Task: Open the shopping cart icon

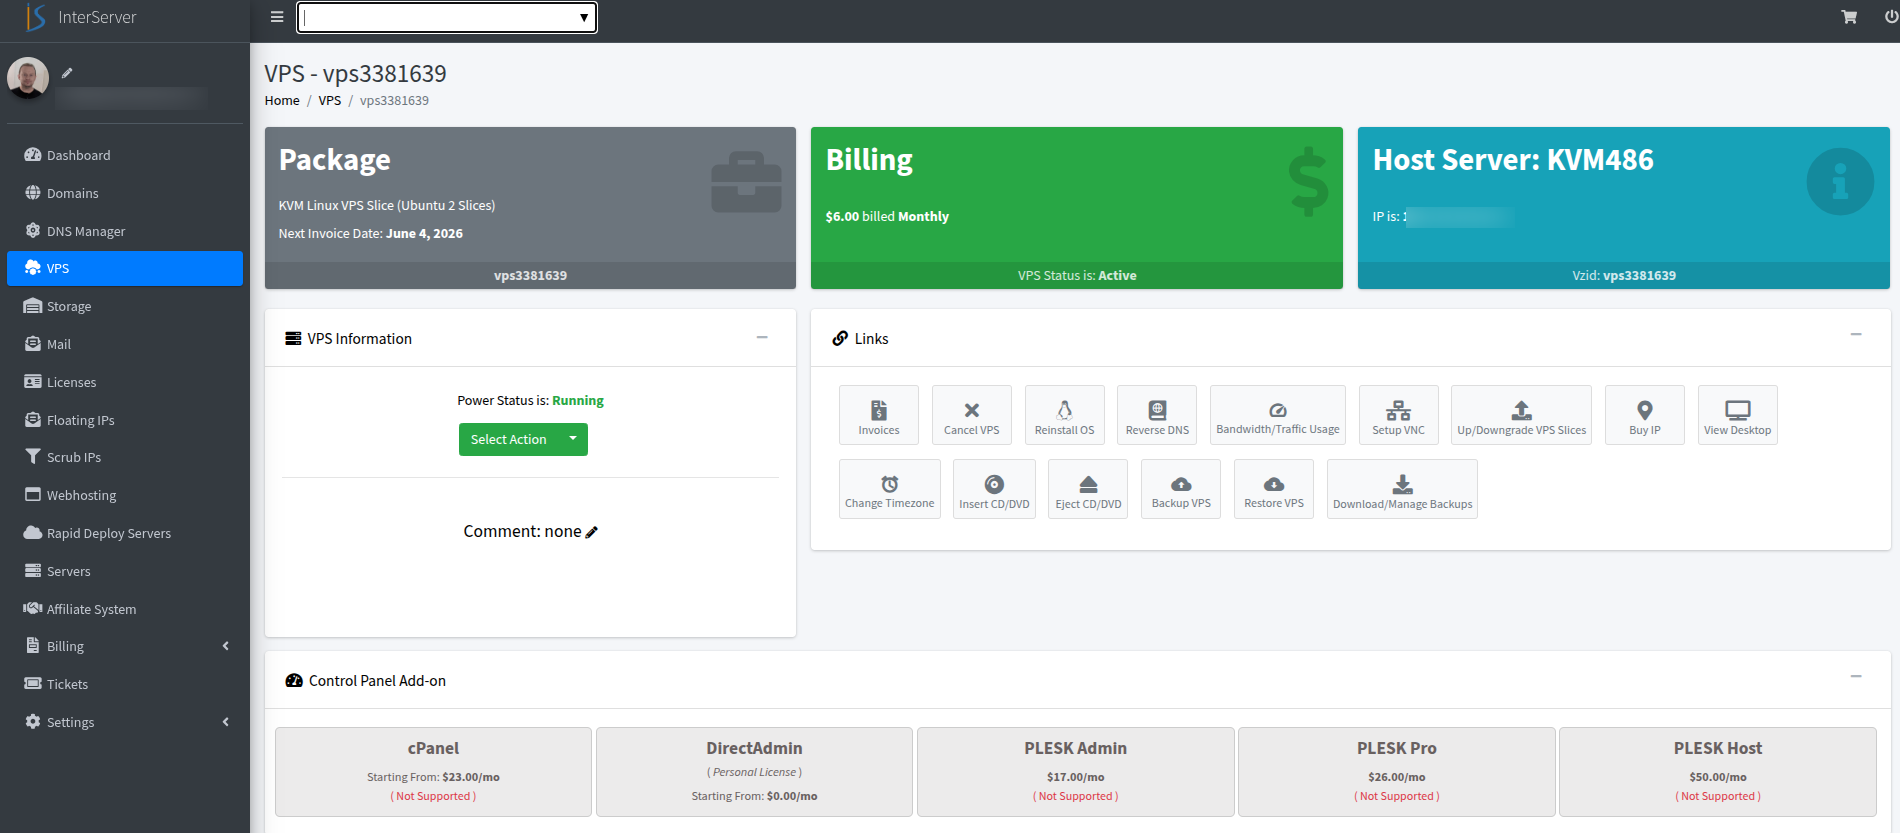Action: click(1849, 17)
